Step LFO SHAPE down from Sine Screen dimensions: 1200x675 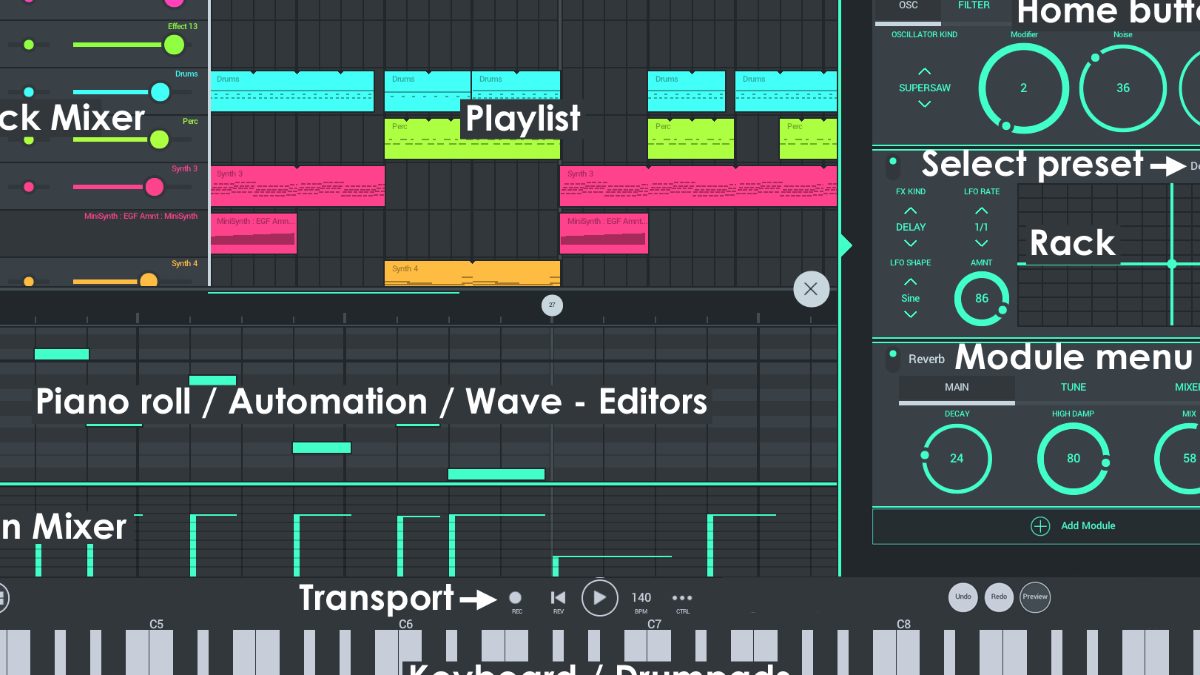(910, 314)
